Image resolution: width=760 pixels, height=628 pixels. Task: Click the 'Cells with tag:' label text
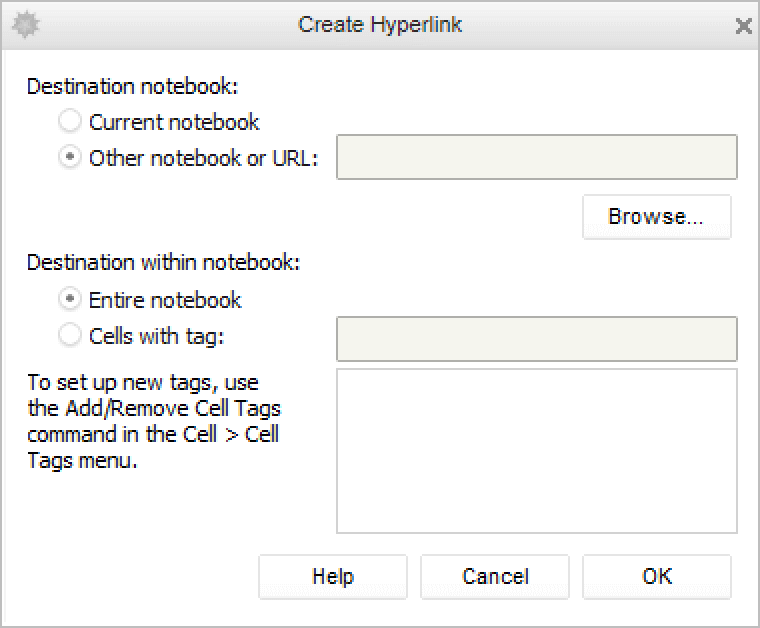[x=156, y=336]
